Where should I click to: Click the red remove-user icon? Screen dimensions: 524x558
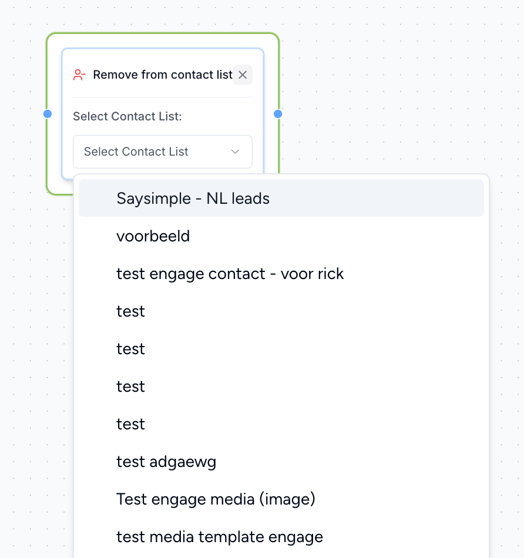79,75
